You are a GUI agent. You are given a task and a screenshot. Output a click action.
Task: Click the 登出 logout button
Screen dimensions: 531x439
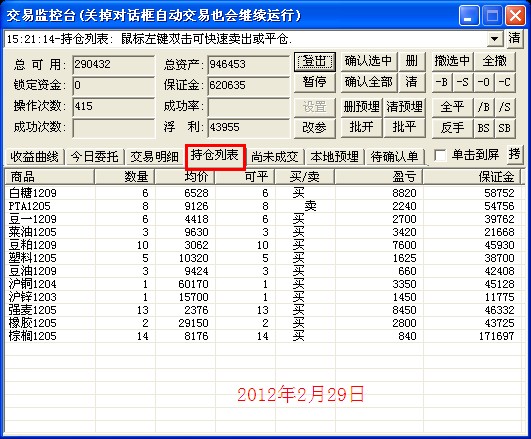[x=315, y=62]
